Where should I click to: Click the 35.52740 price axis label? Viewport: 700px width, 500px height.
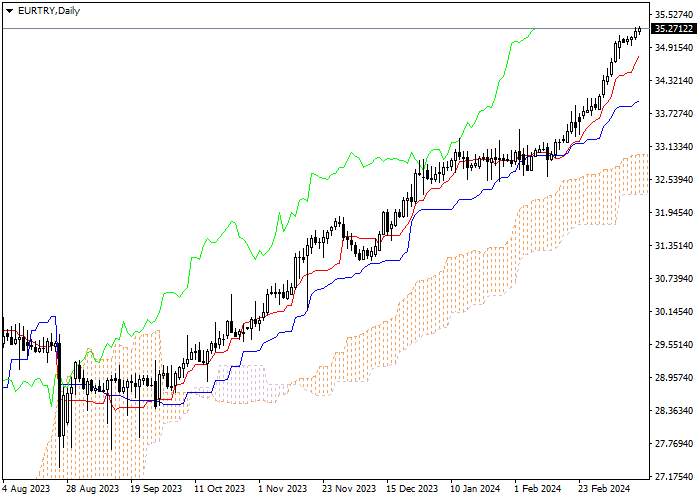674,15
